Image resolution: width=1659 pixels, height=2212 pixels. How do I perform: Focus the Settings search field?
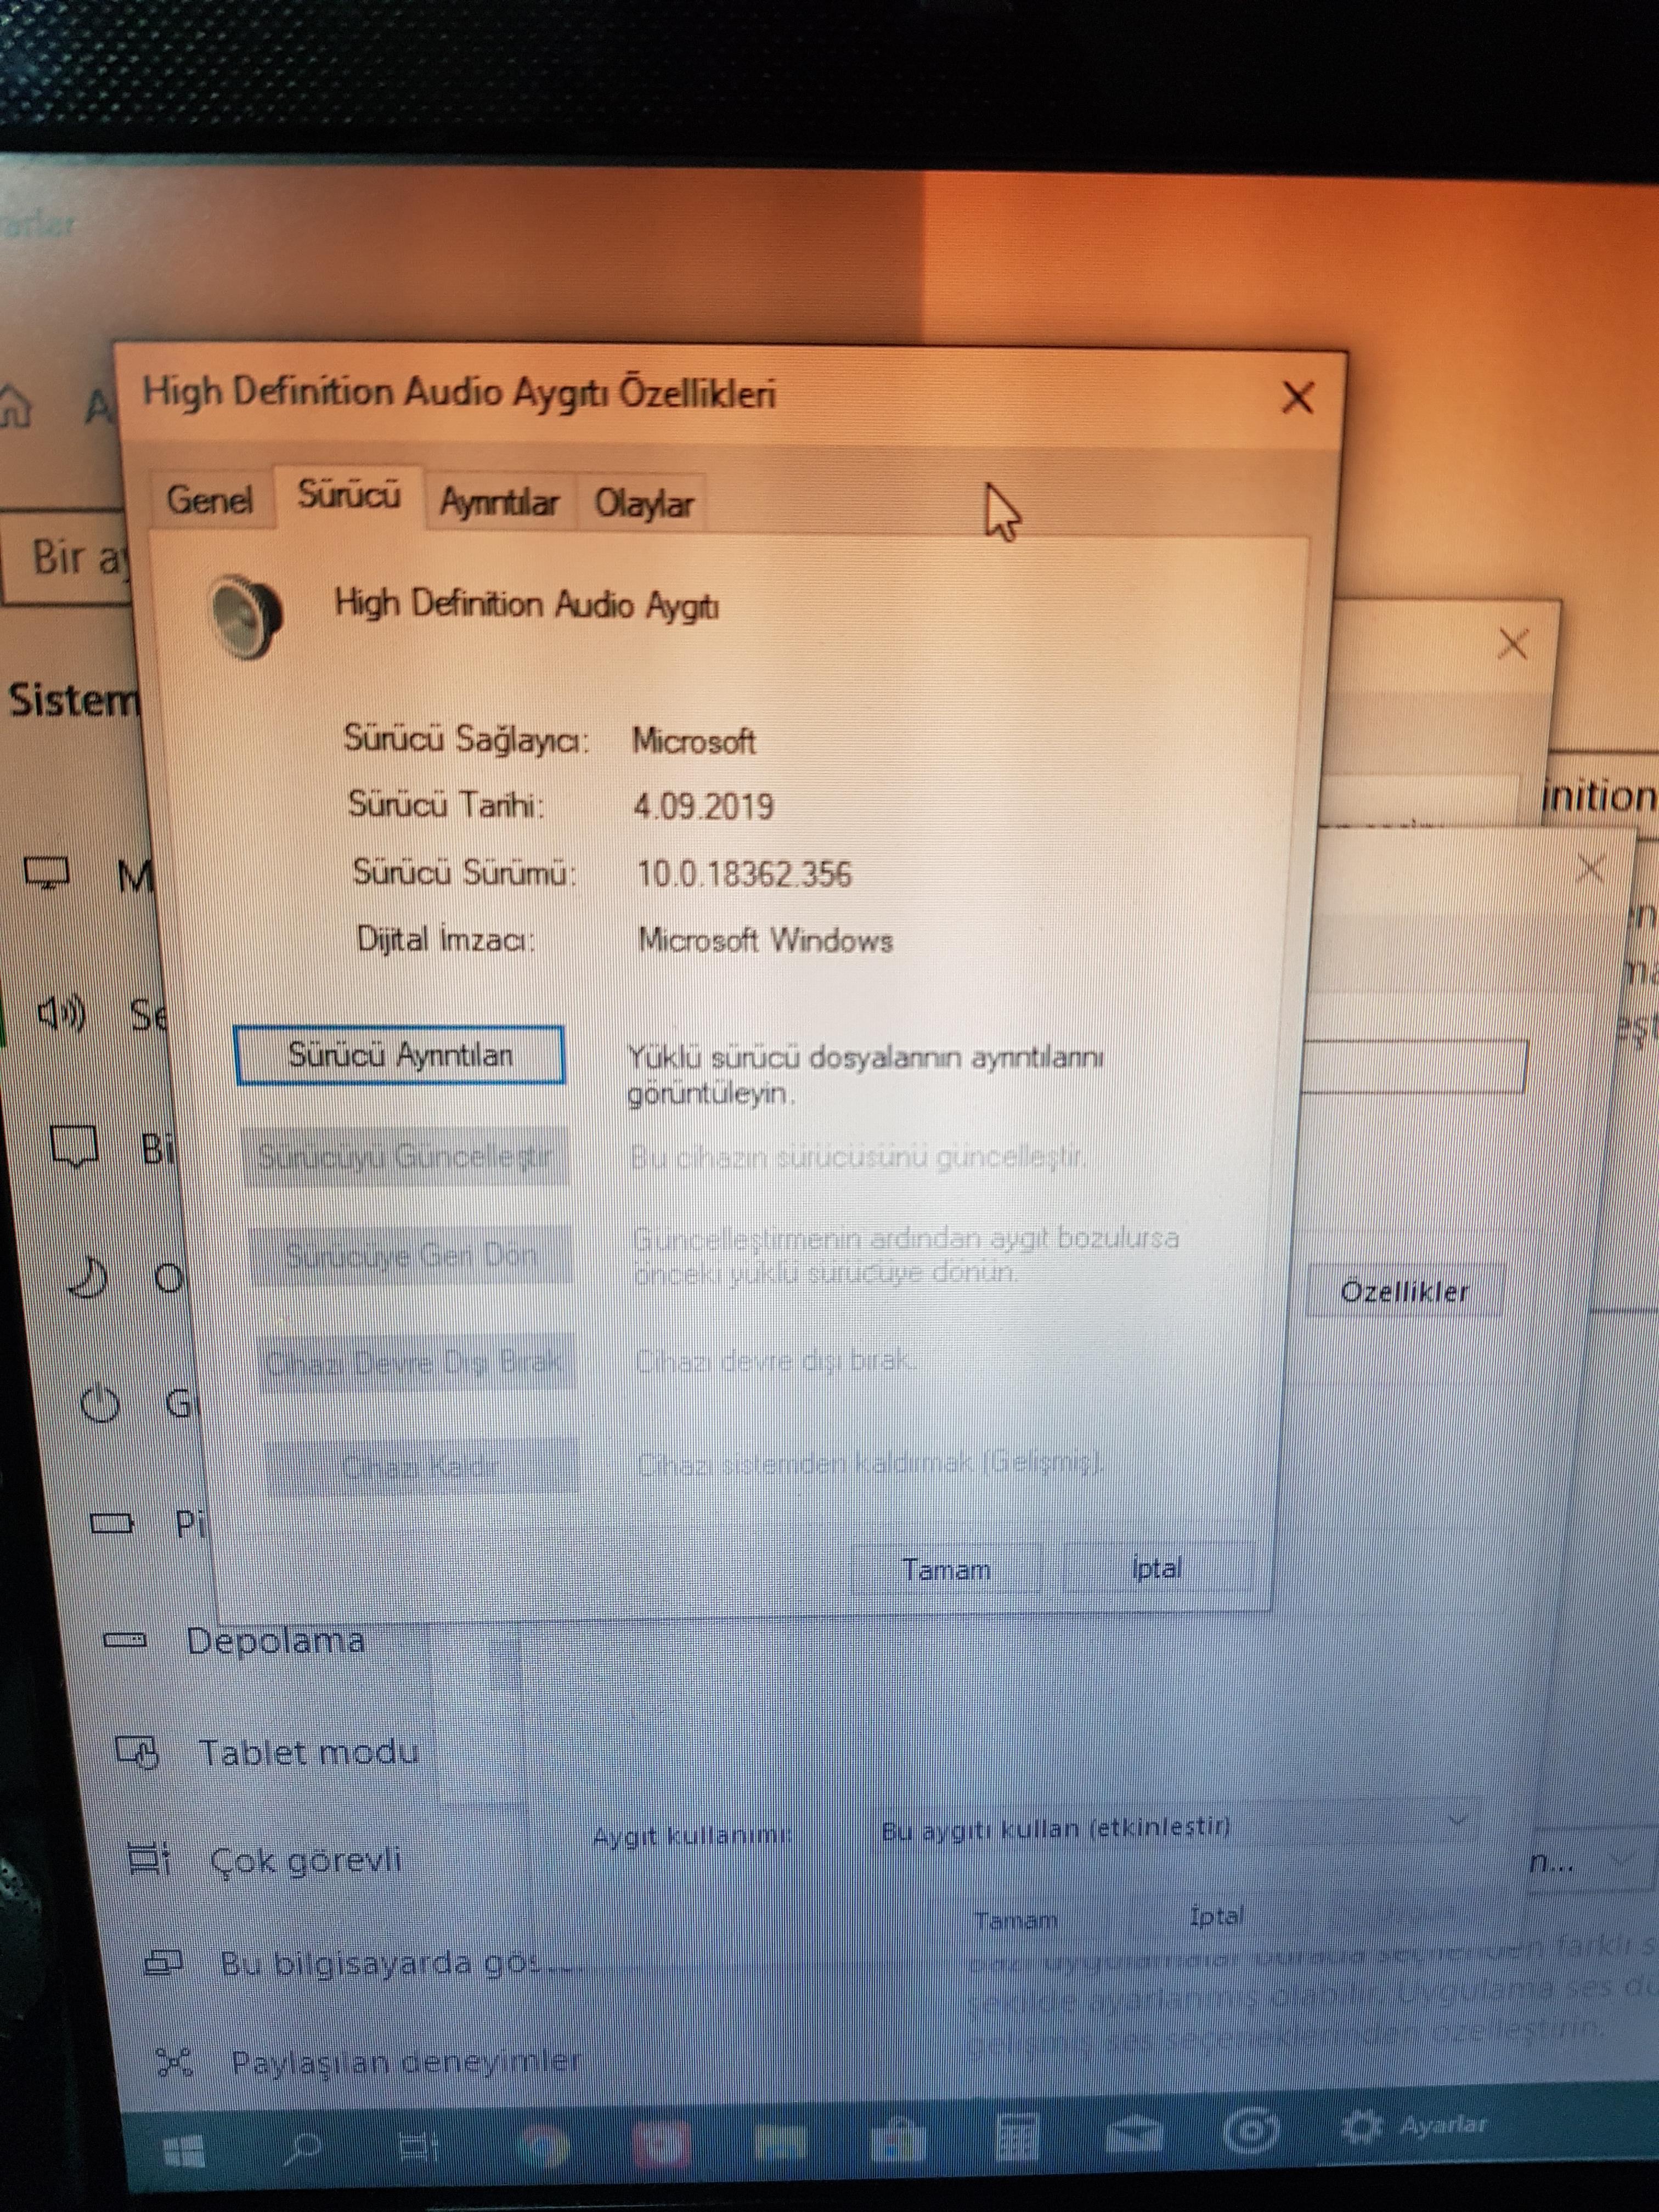pyautogui.click(x=66, y=558)
